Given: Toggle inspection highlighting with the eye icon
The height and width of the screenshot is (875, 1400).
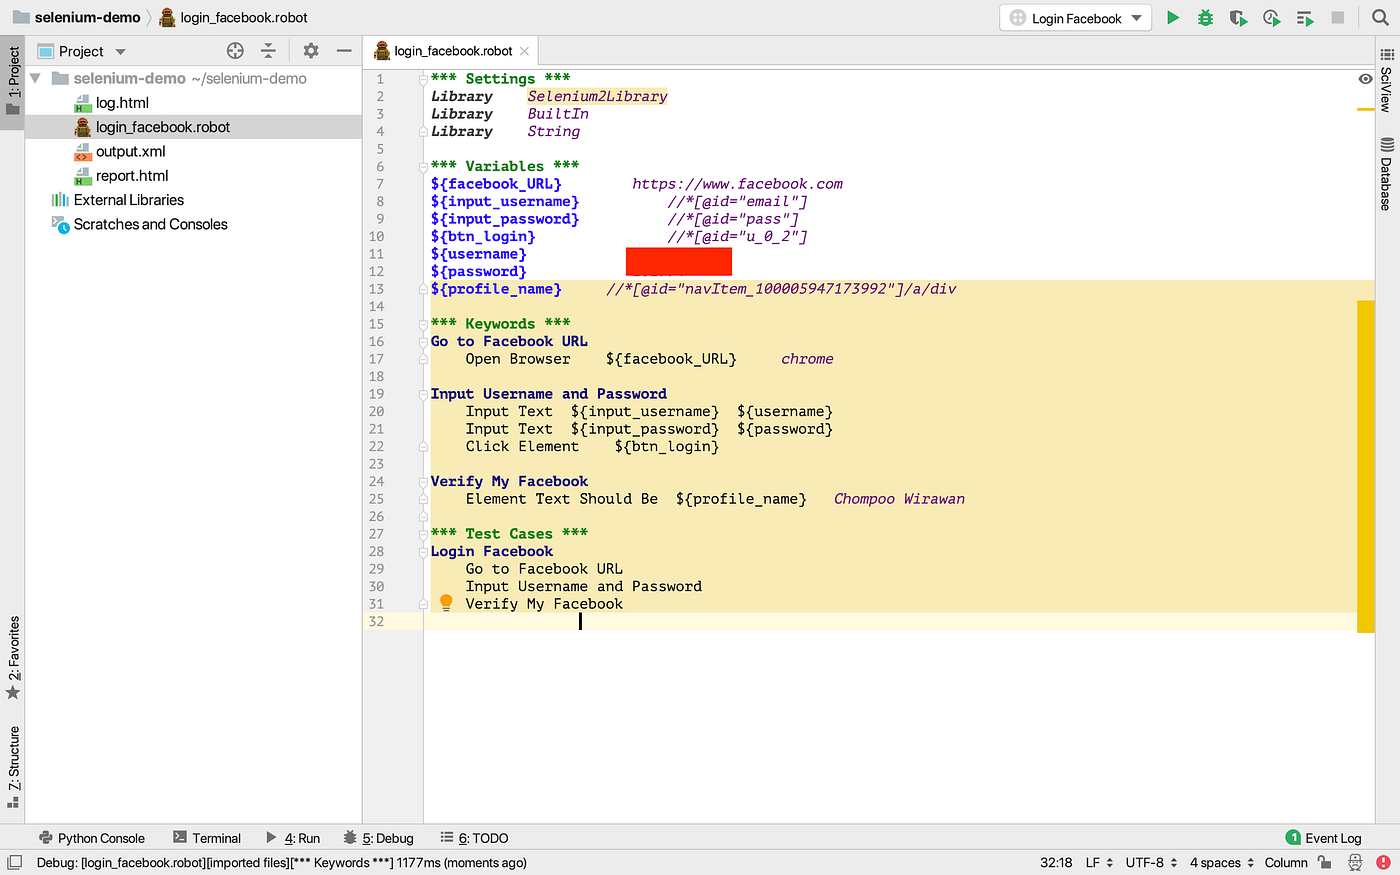Looking at the screenshot, I should pyautogui.click(x=1365, y=78).
